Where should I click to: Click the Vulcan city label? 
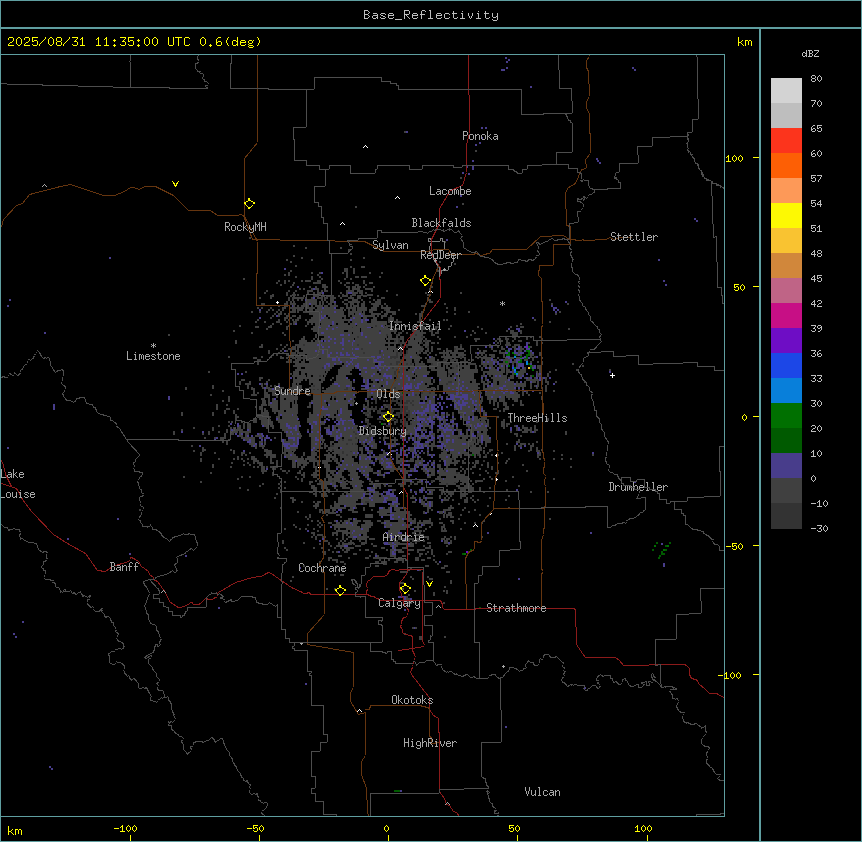(x=543, y=792)
